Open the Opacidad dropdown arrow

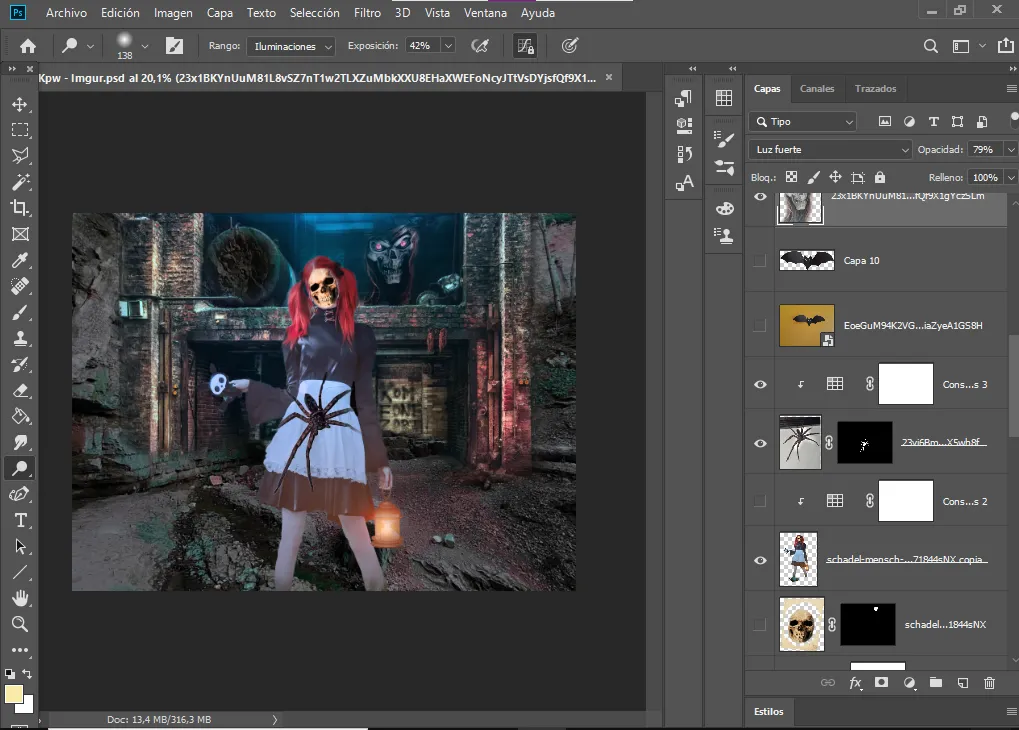coord(1011,150)
